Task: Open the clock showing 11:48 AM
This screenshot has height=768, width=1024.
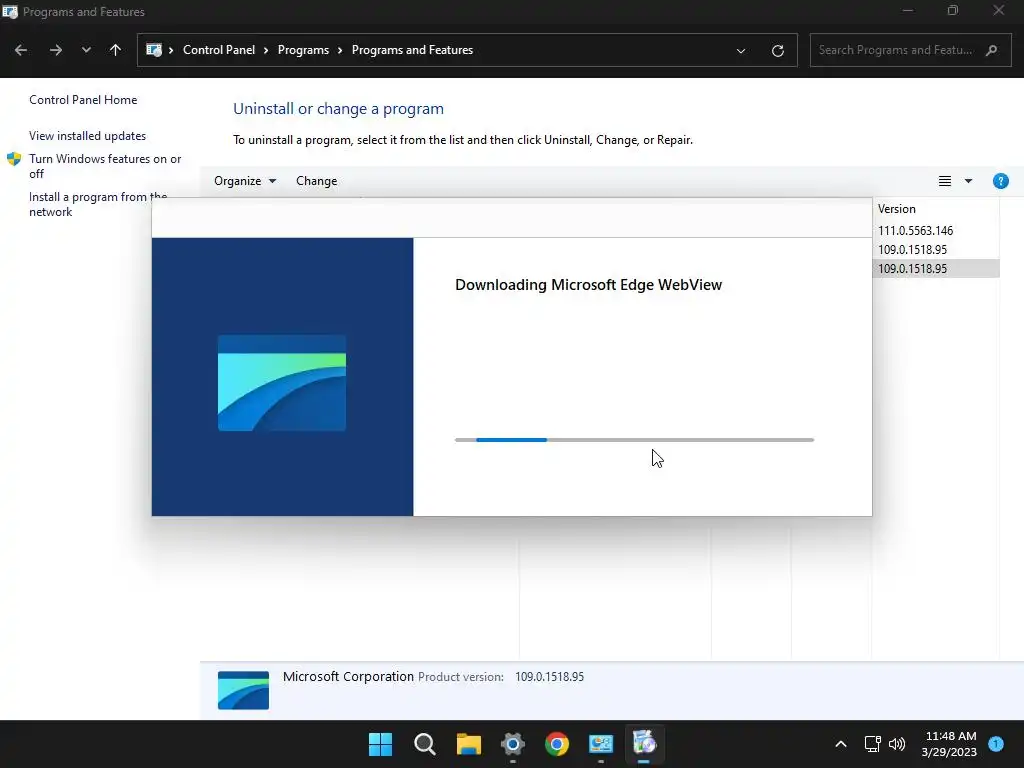Action: click(x=949, y=744)
